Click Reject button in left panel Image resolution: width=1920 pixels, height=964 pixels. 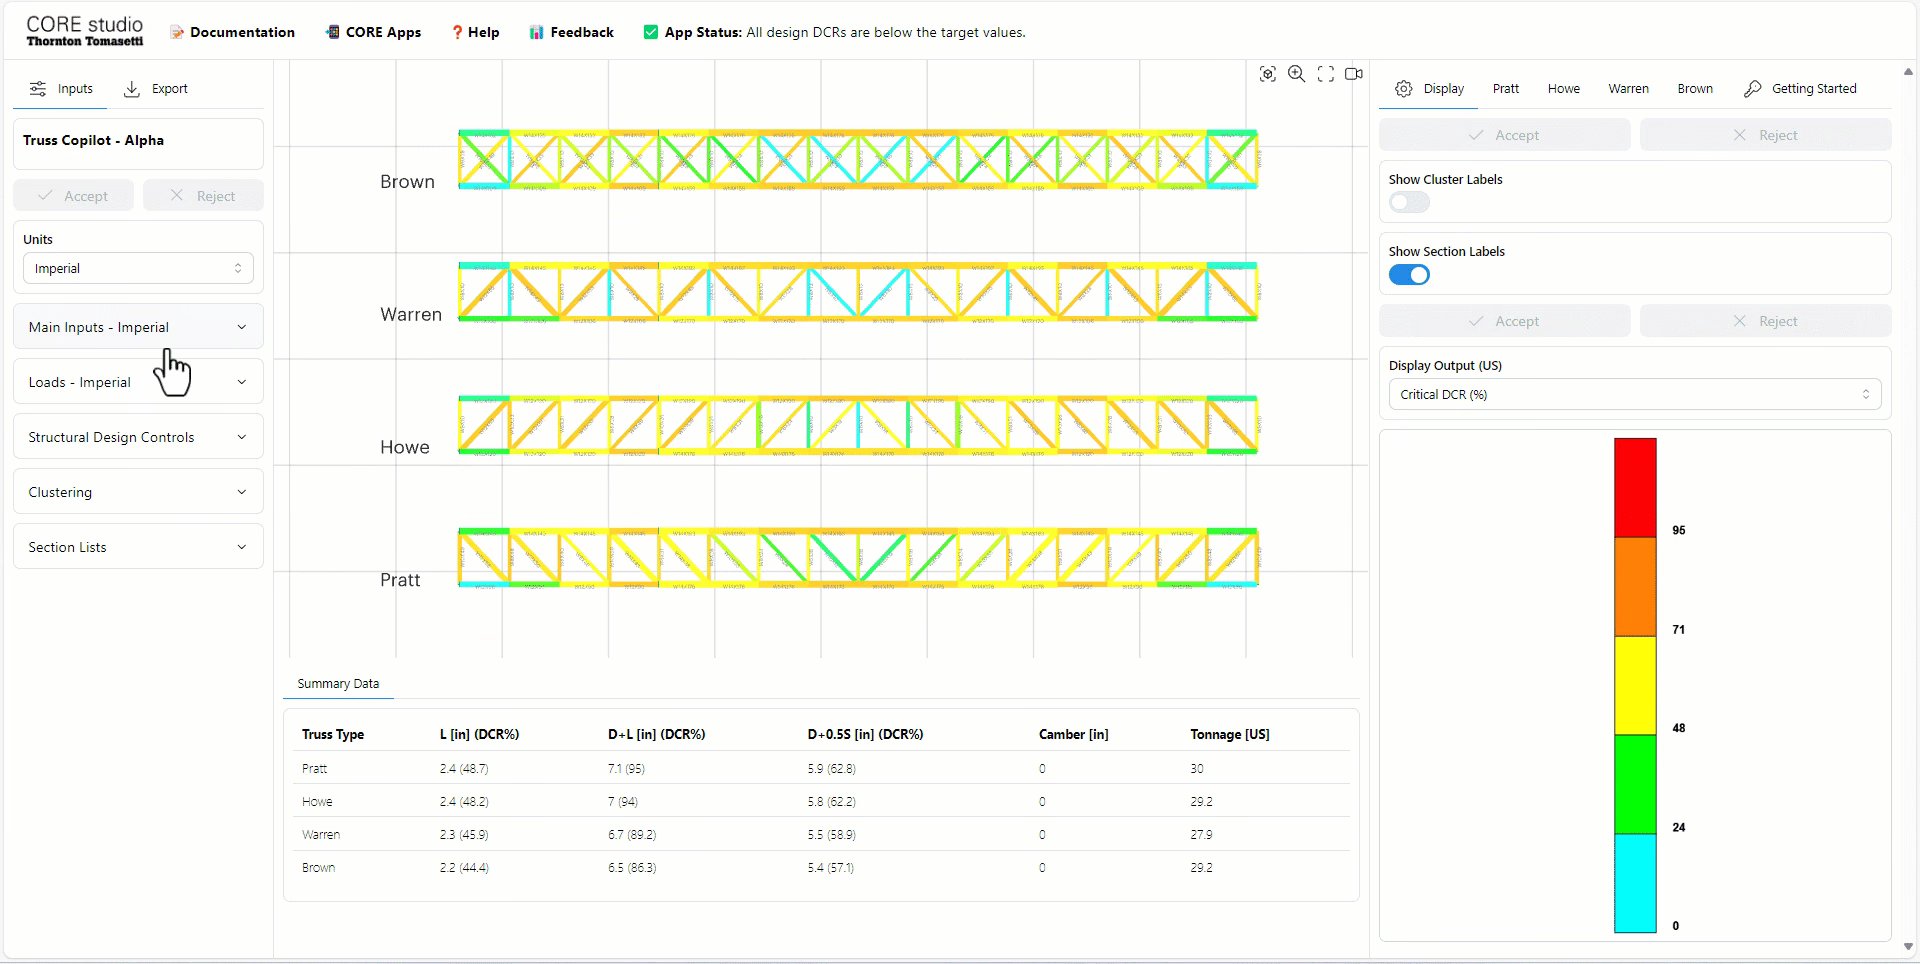click(203, 196)
